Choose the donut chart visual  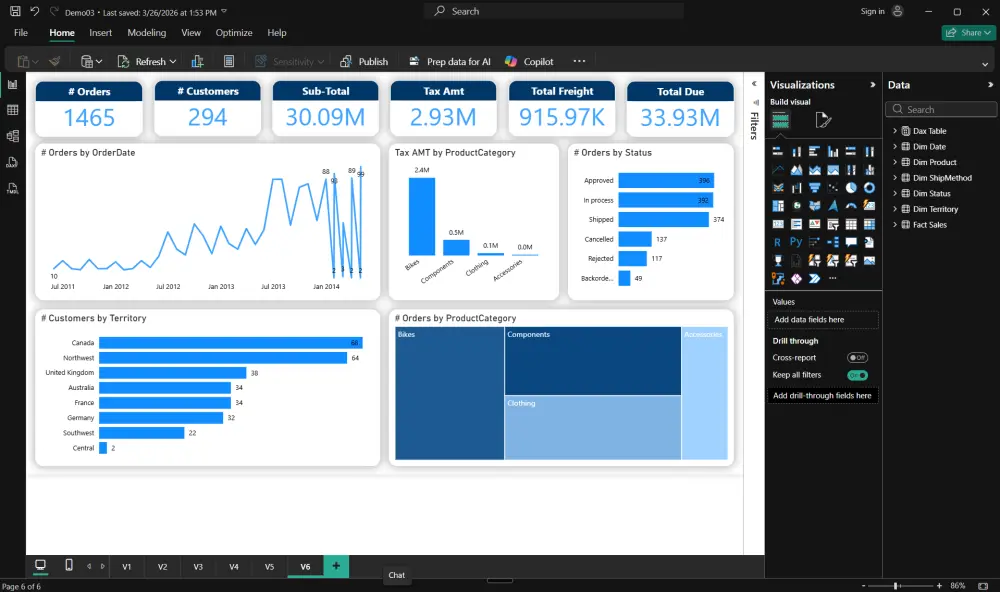tap(869, 188)
